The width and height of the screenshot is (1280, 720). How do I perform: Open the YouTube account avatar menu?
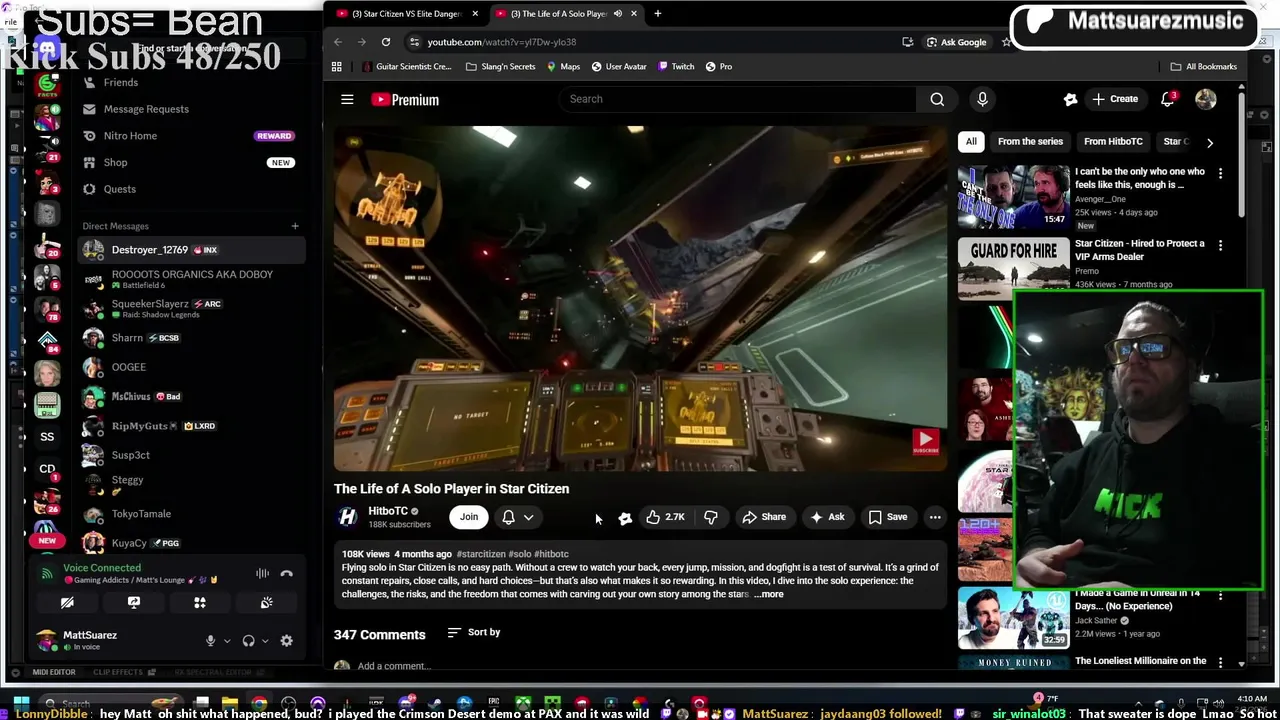(1205, 99)
